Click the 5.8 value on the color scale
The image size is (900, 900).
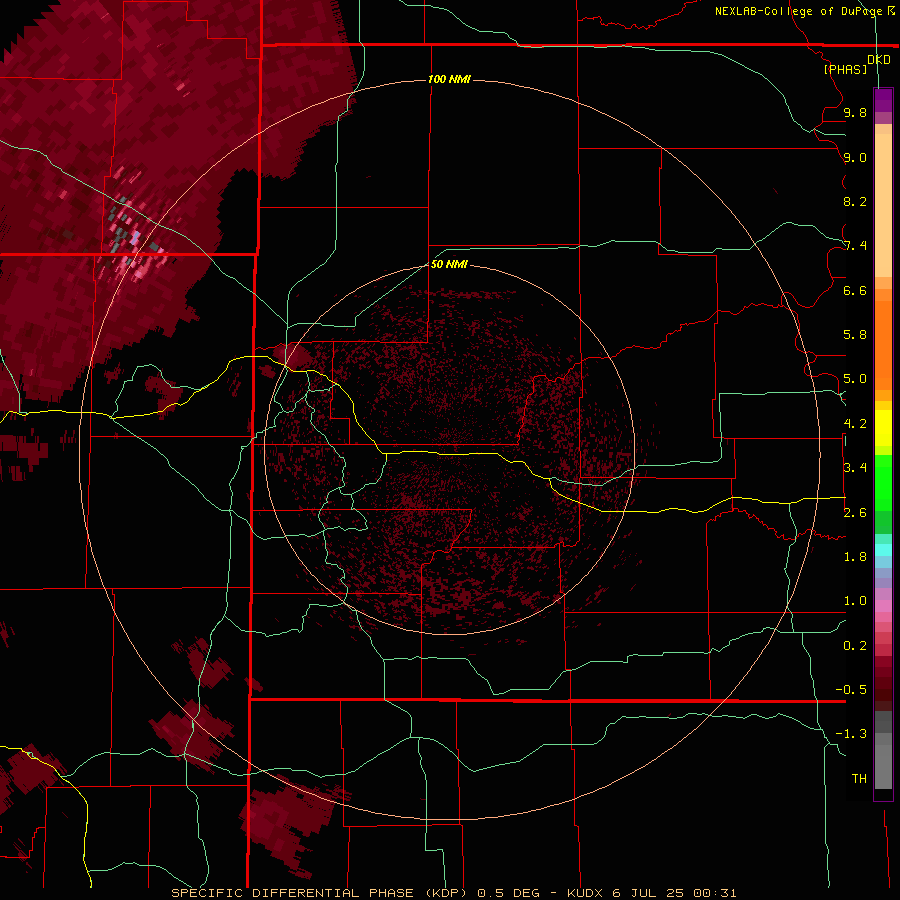[x=855, y=335]
